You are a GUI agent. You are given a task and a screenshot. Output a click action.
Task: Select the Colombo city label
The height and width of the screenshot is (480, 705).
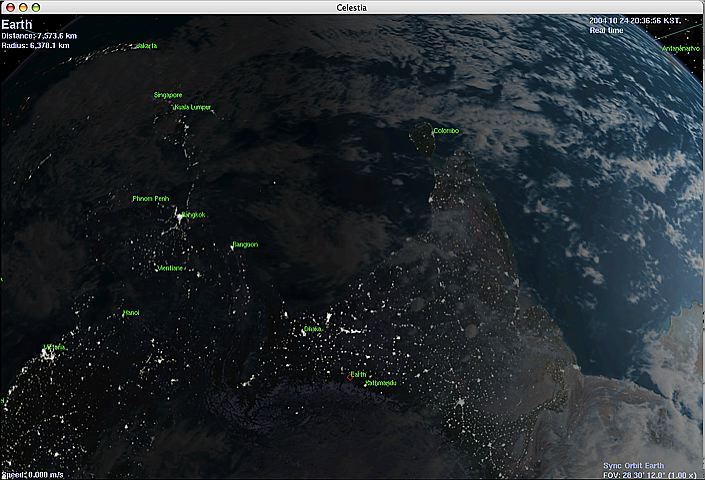(x=446, y=131)
